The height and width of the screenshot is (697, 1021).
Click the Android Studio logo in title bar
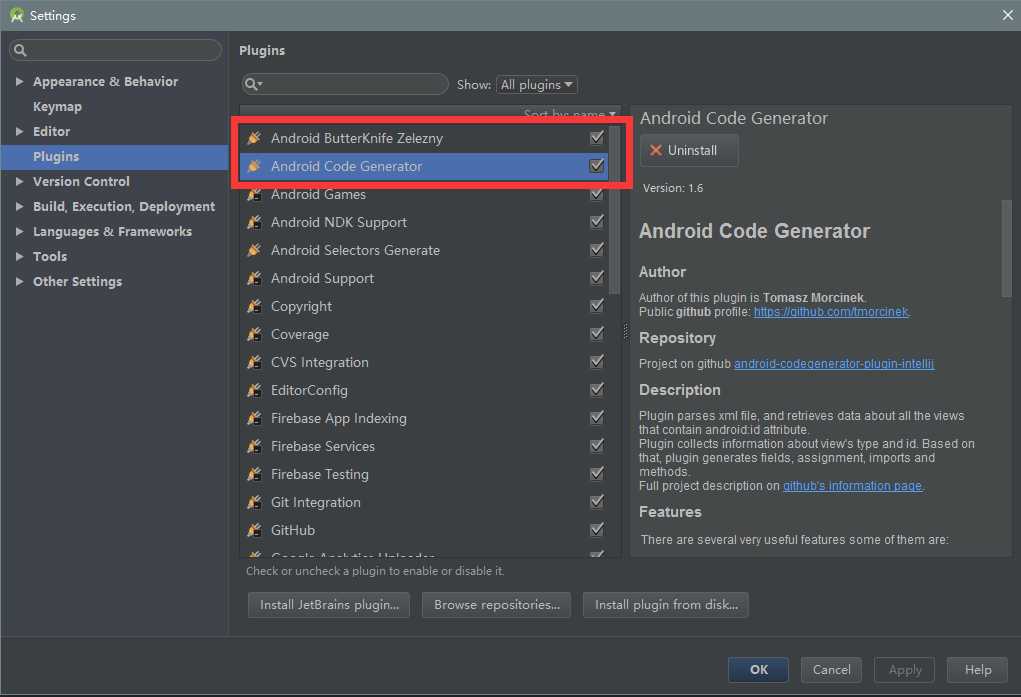(16, 15)
